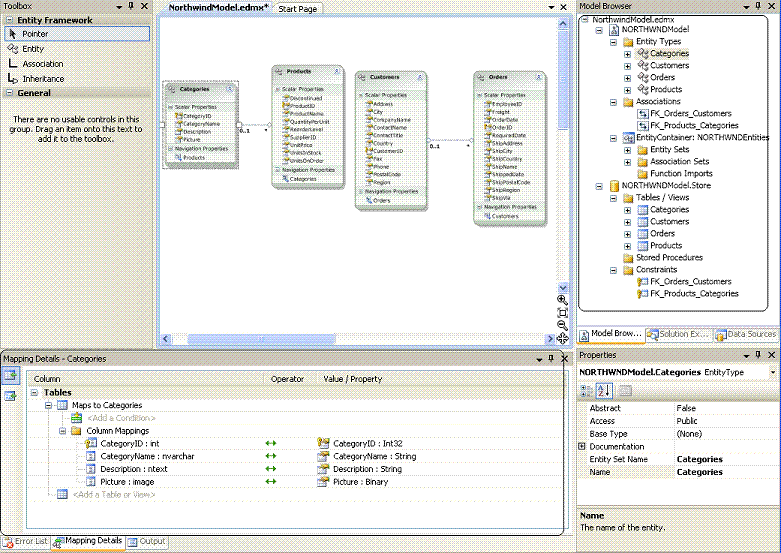
Task: Click Map Entity to Functions icon
Action: coord(10,396)
